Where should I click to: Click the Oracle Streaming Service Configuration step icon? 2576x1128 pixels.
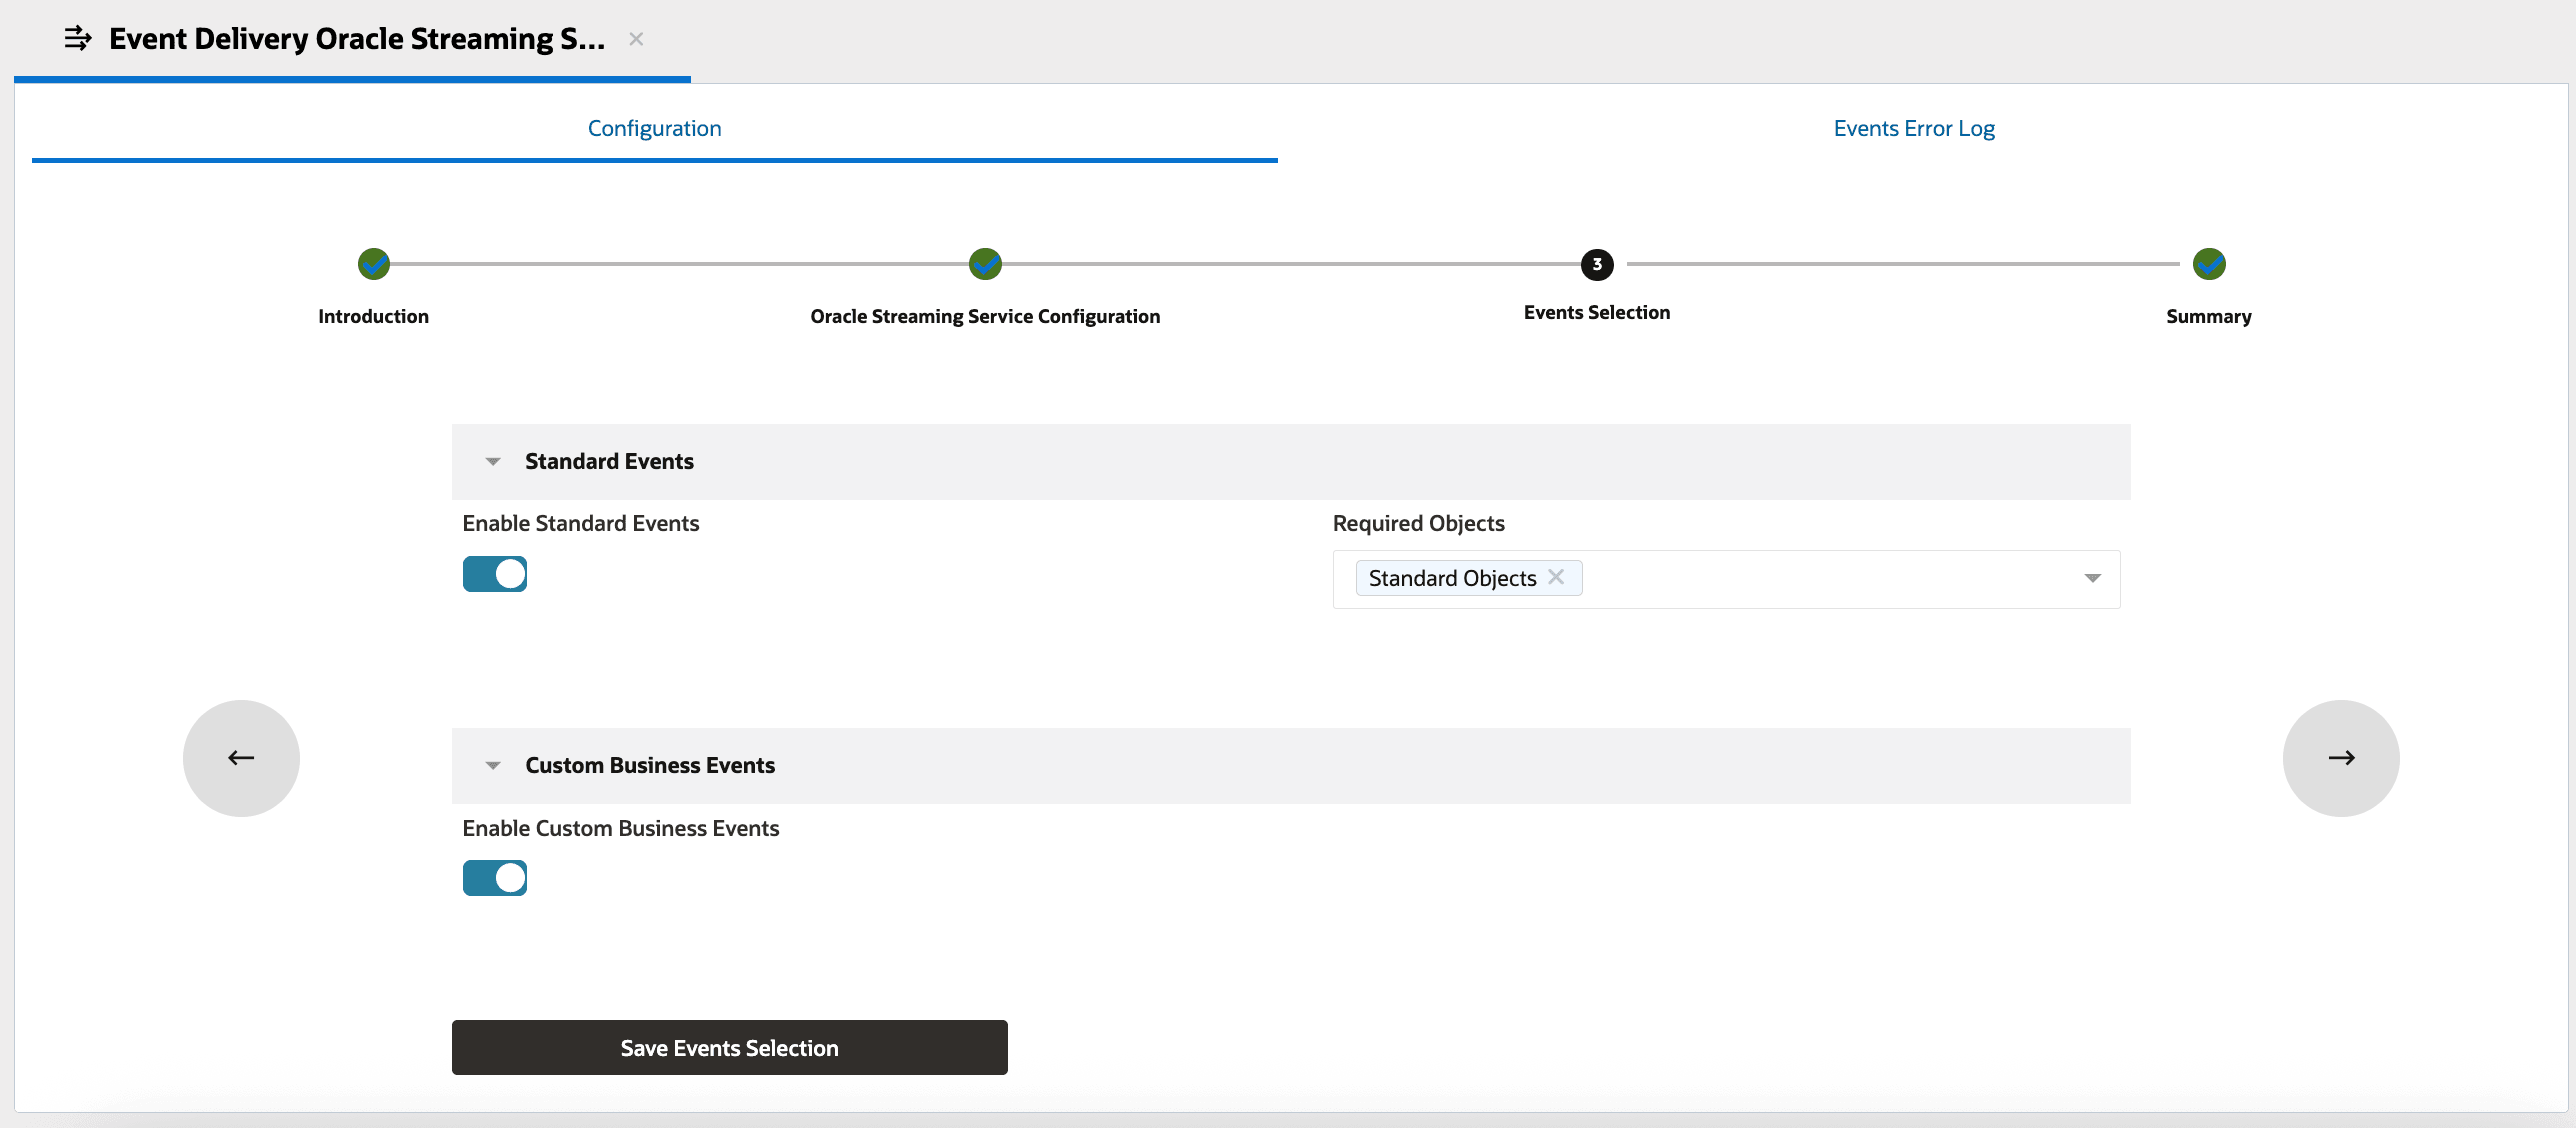tap(985, 264)
